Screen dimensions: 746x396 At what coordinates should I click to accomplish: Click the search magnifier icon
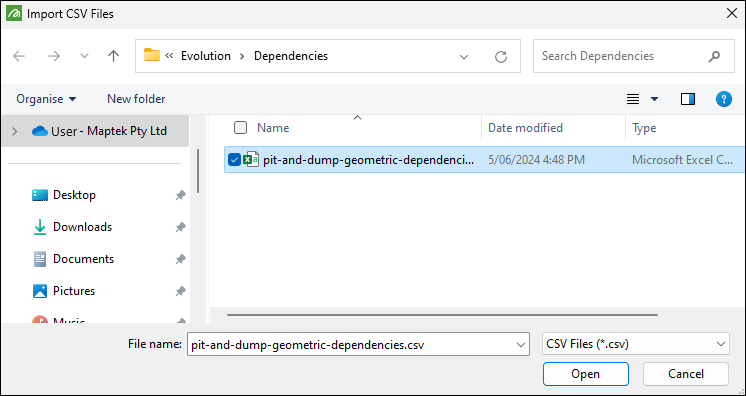[714, 57]
